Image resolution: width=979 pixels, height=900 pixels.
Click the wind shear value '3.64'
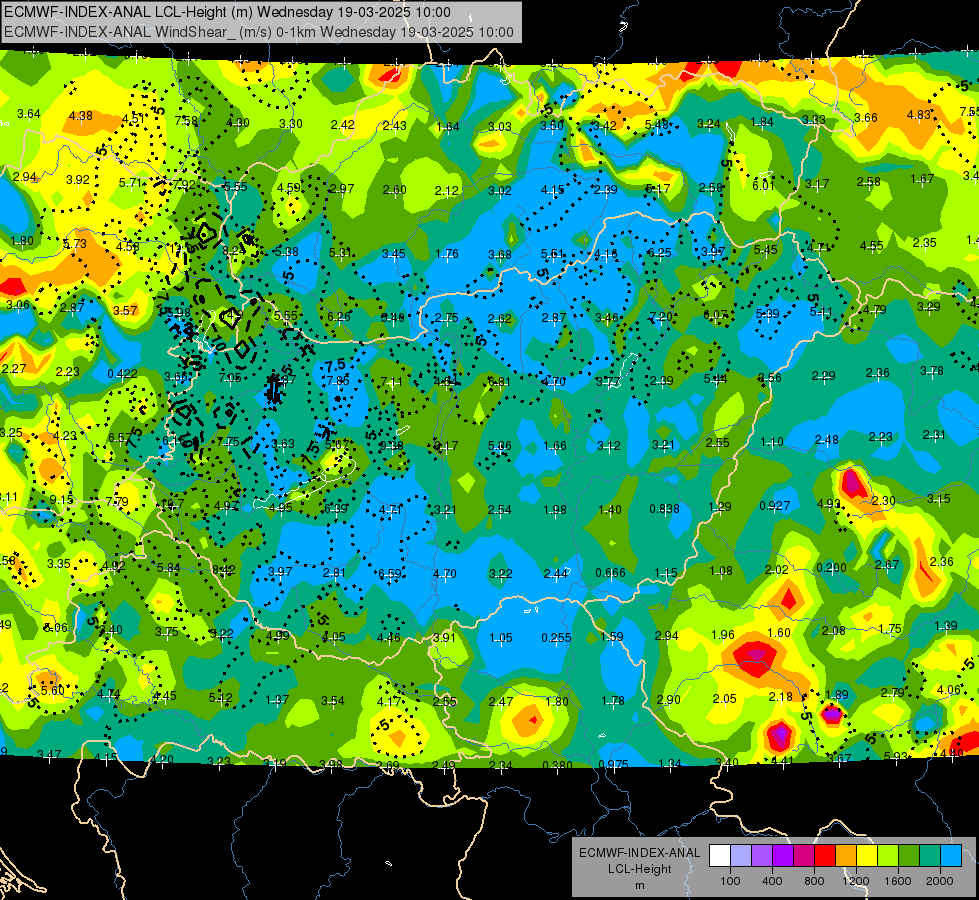coord(29,114)
